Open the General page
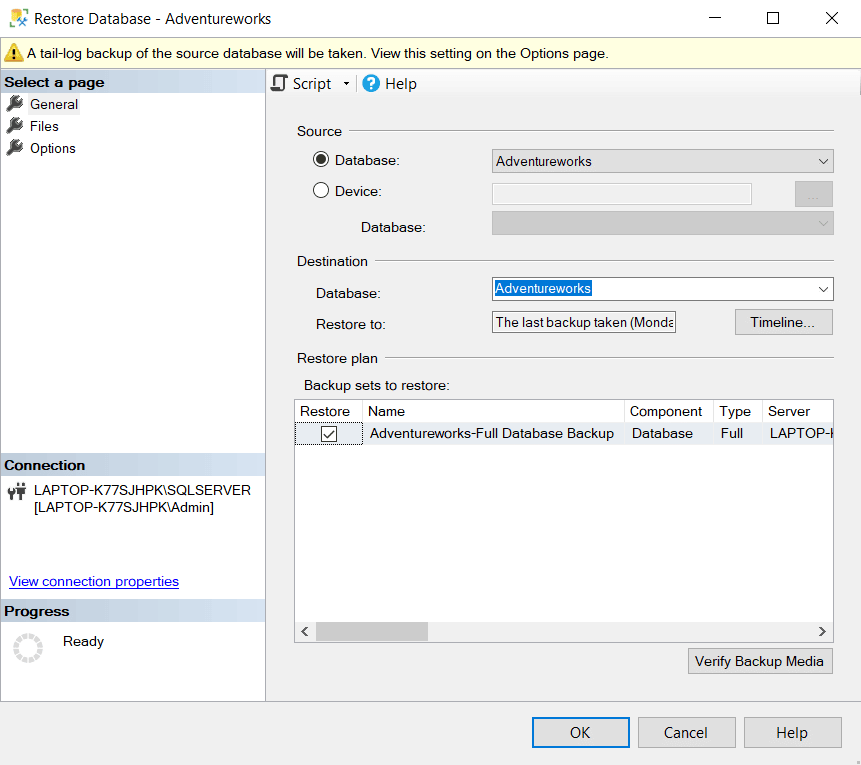Image resolution: width=861 pixels, height=765 pixels. tap(54, 104)
